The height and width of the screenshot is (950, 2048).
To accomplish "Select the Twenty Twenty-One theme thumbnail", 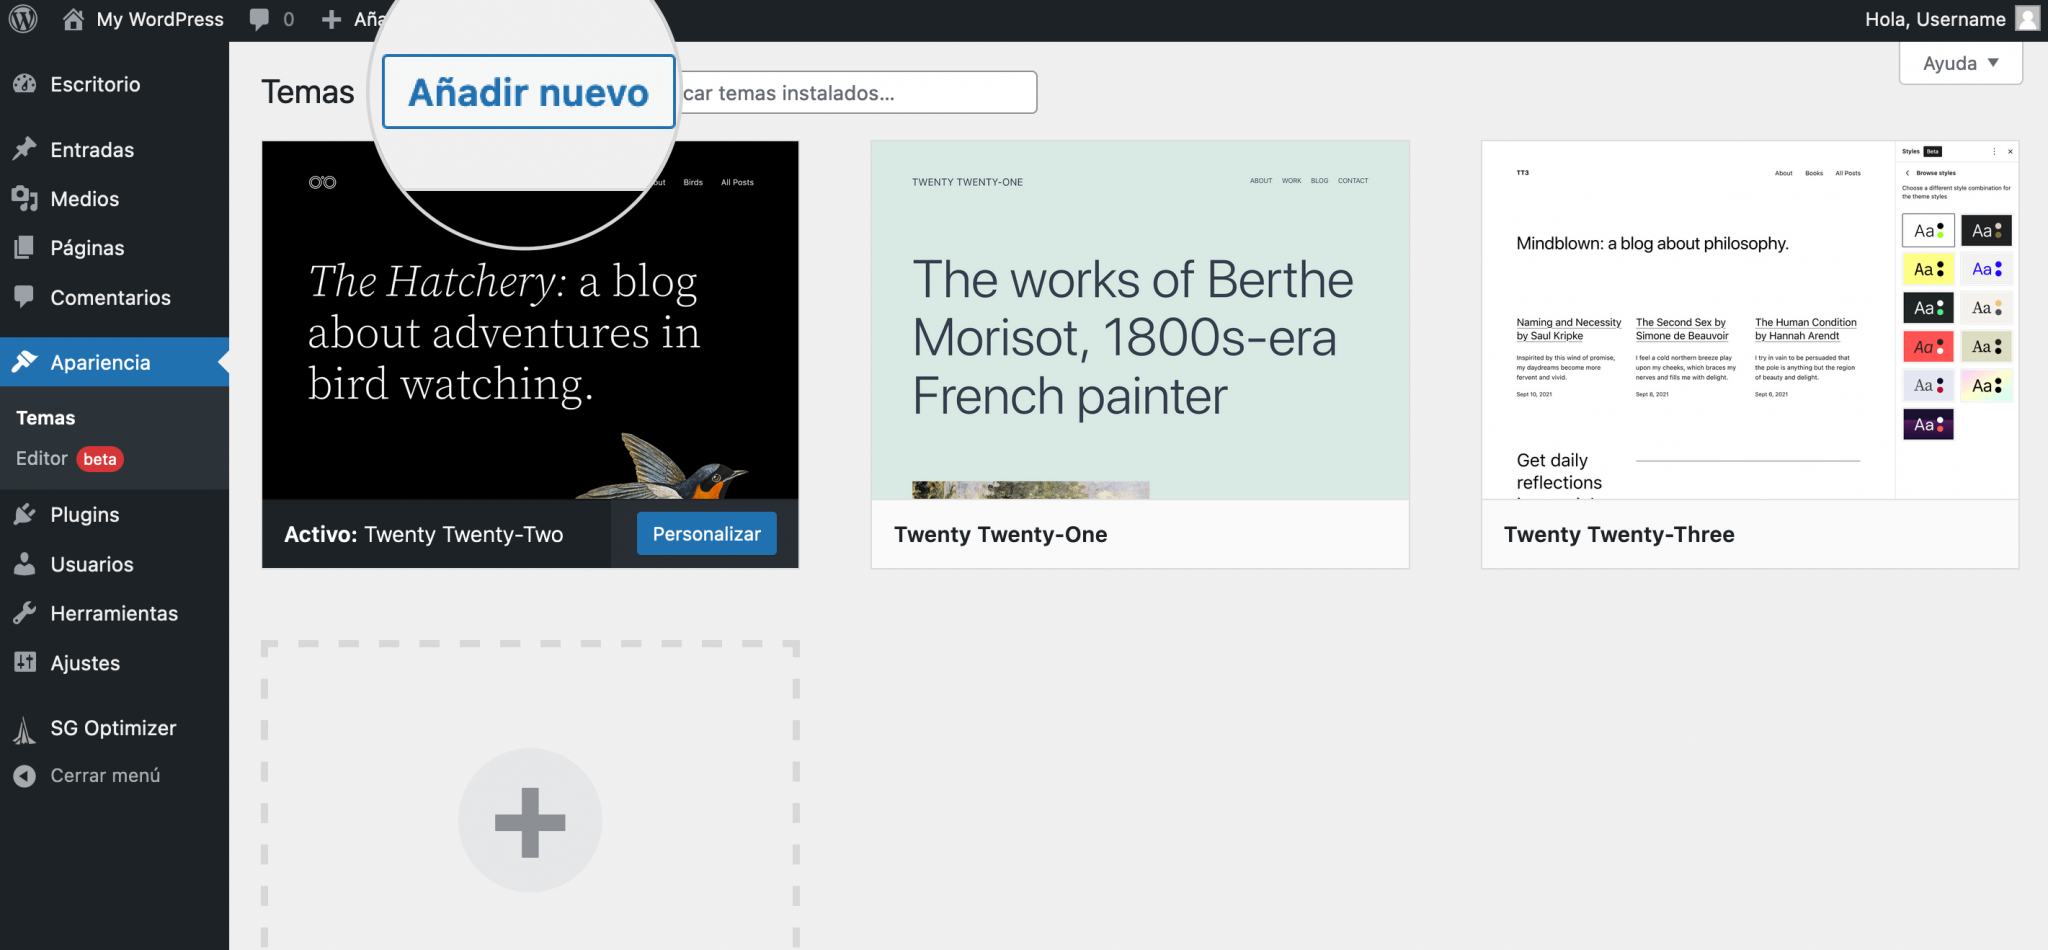I will (x=1140, y=320).
